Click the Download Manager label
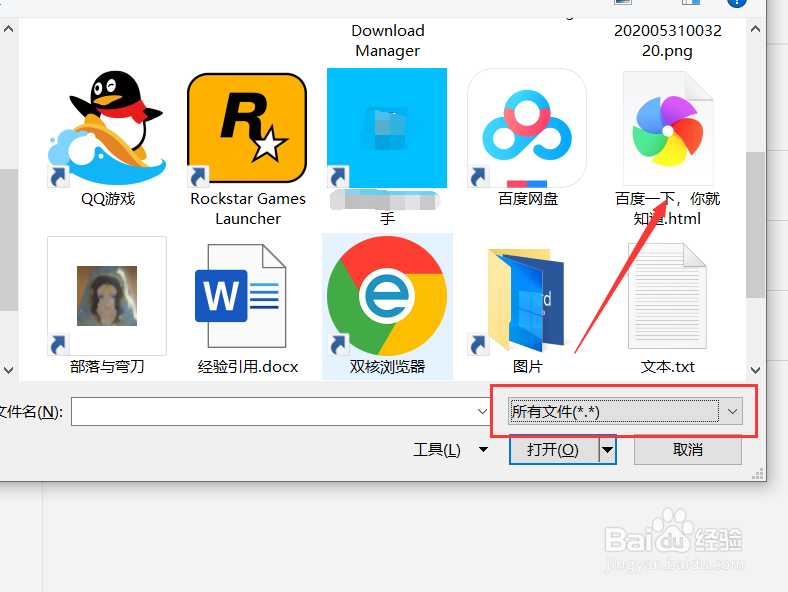This screenshot has width=788, height=592. pos(387,41)
